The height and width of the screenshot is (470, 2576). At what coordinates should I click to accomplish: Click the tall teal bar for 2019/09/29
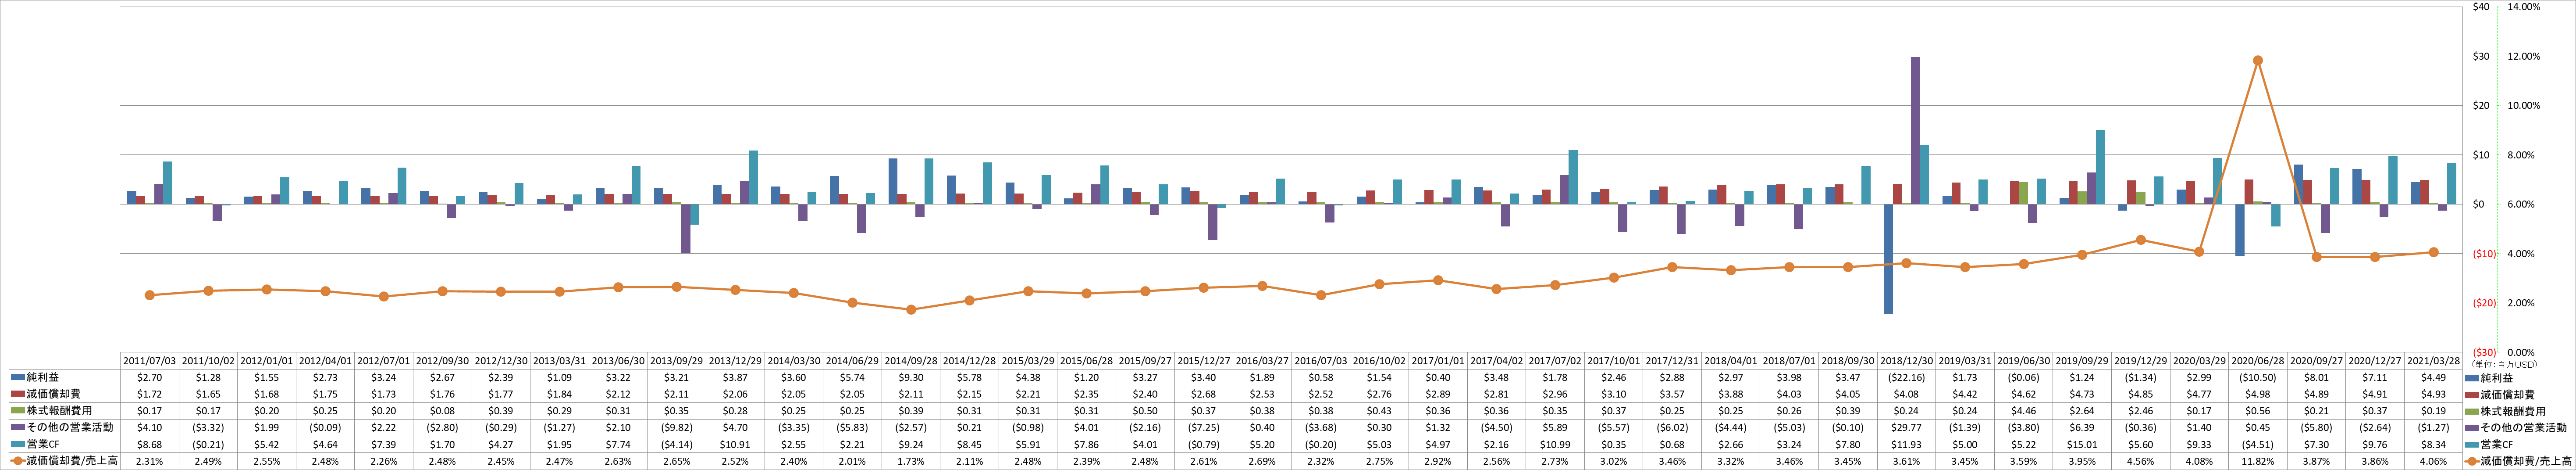[x=2100, y=167]
